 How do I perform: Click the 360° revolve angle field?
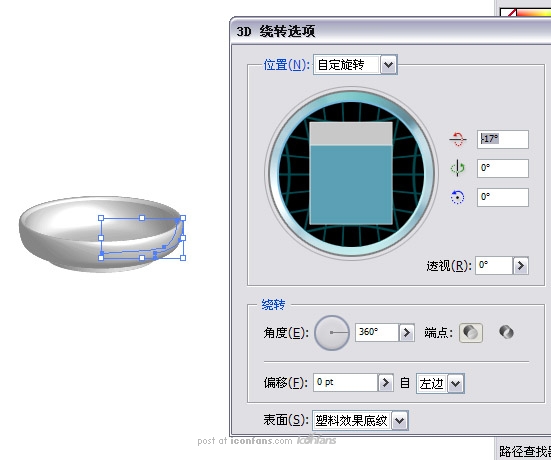[x=377, y=332]
